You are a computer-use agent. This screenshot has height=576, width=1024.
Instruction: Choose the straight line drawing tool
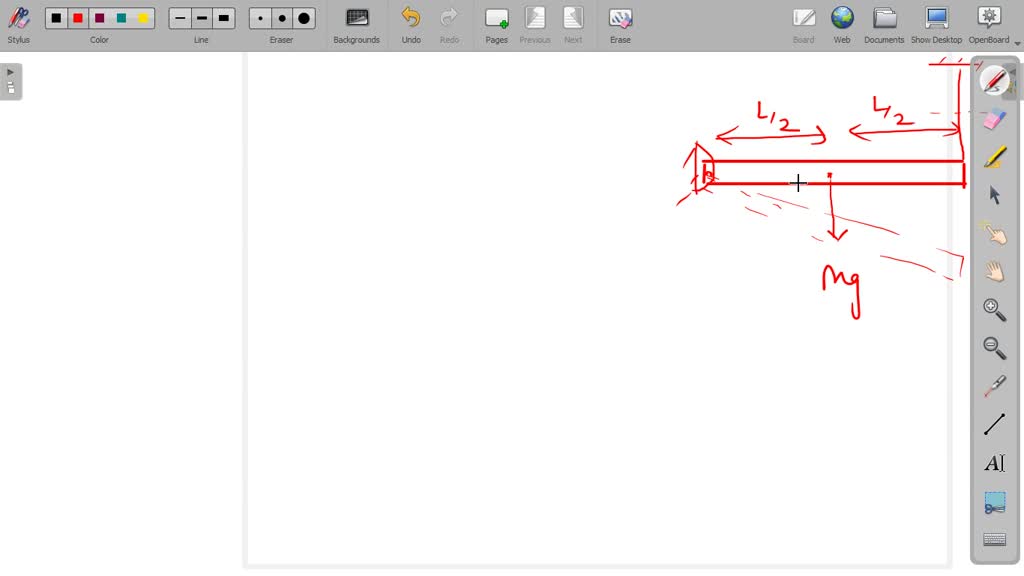[x=994, y=424]
